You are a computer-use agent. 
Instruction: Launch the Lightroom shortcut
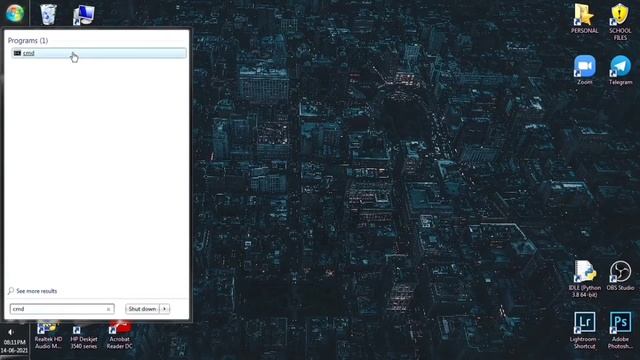click(584, 330)
